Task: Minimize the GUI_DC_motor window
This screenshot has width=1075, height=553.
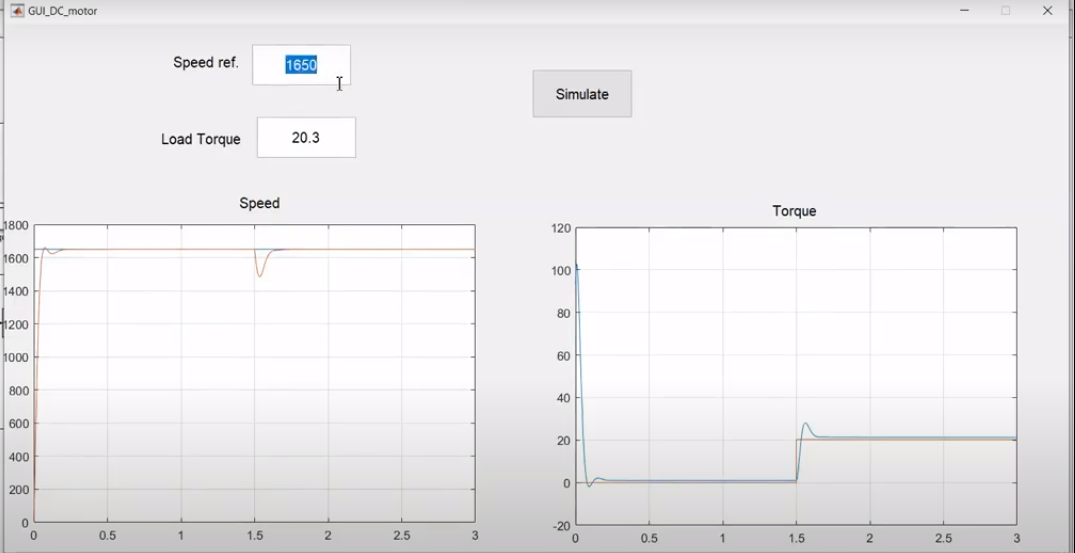Action: (x=965, y=11)
